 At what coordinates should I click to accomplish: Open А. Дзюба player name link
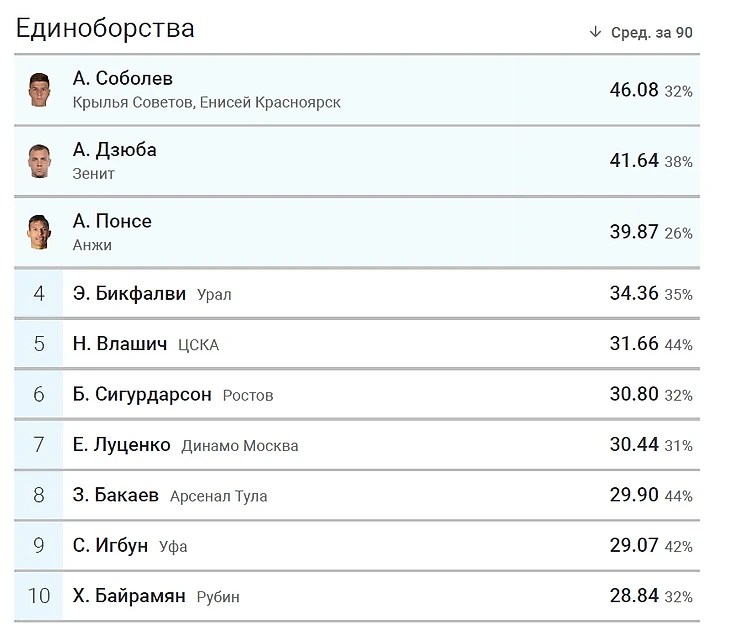(115, 150)
